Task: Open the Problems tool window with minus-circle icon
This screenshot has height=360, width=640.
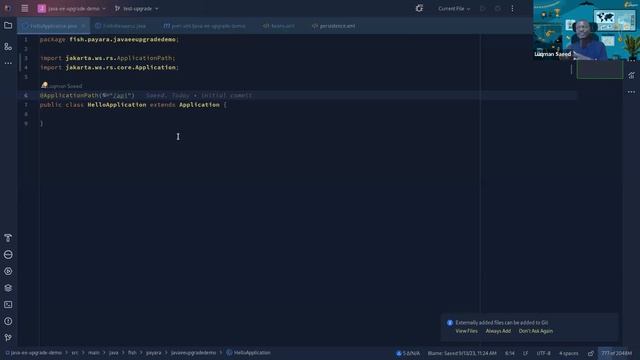Action: tap(8, 255)
